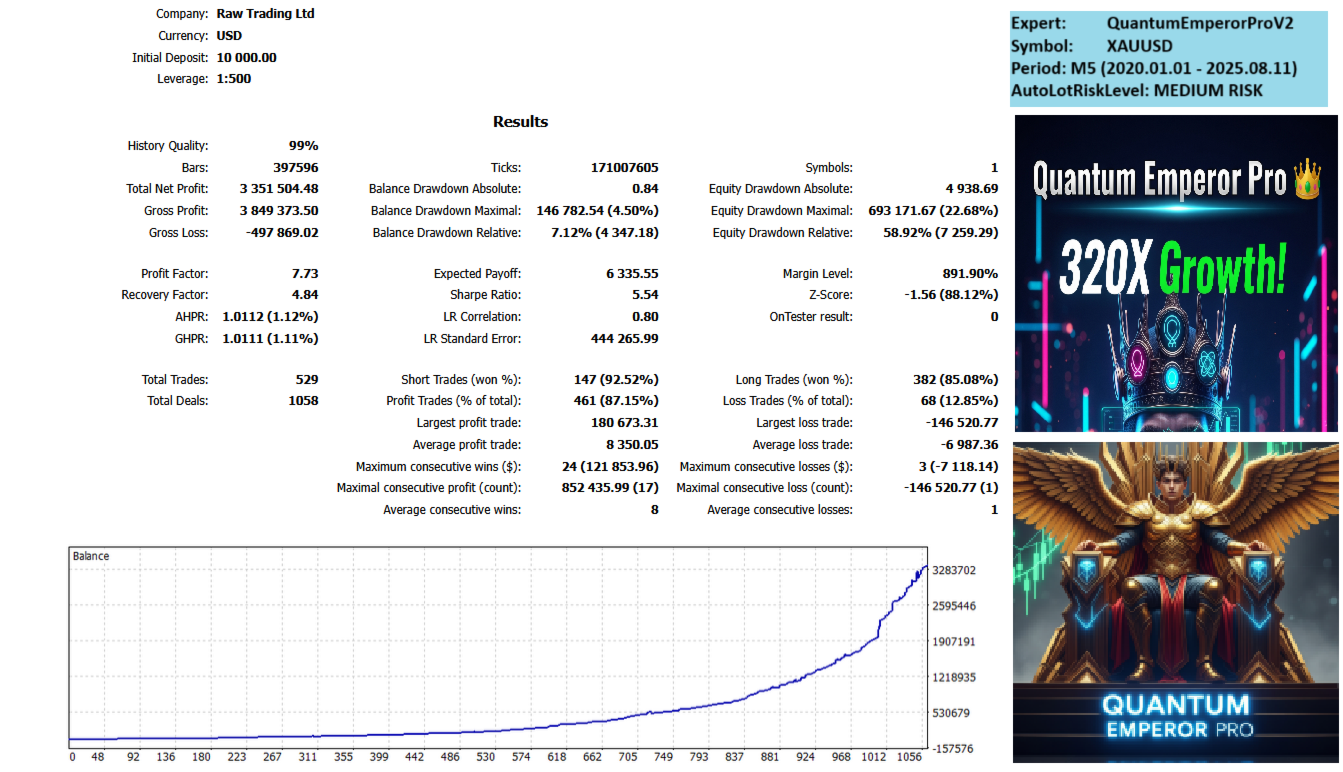Select Average profit trade value '8 350.05'
Image resolution: width=1343 pixels, height=772 pixels.
pyautogui.click(x=632, y=445)
